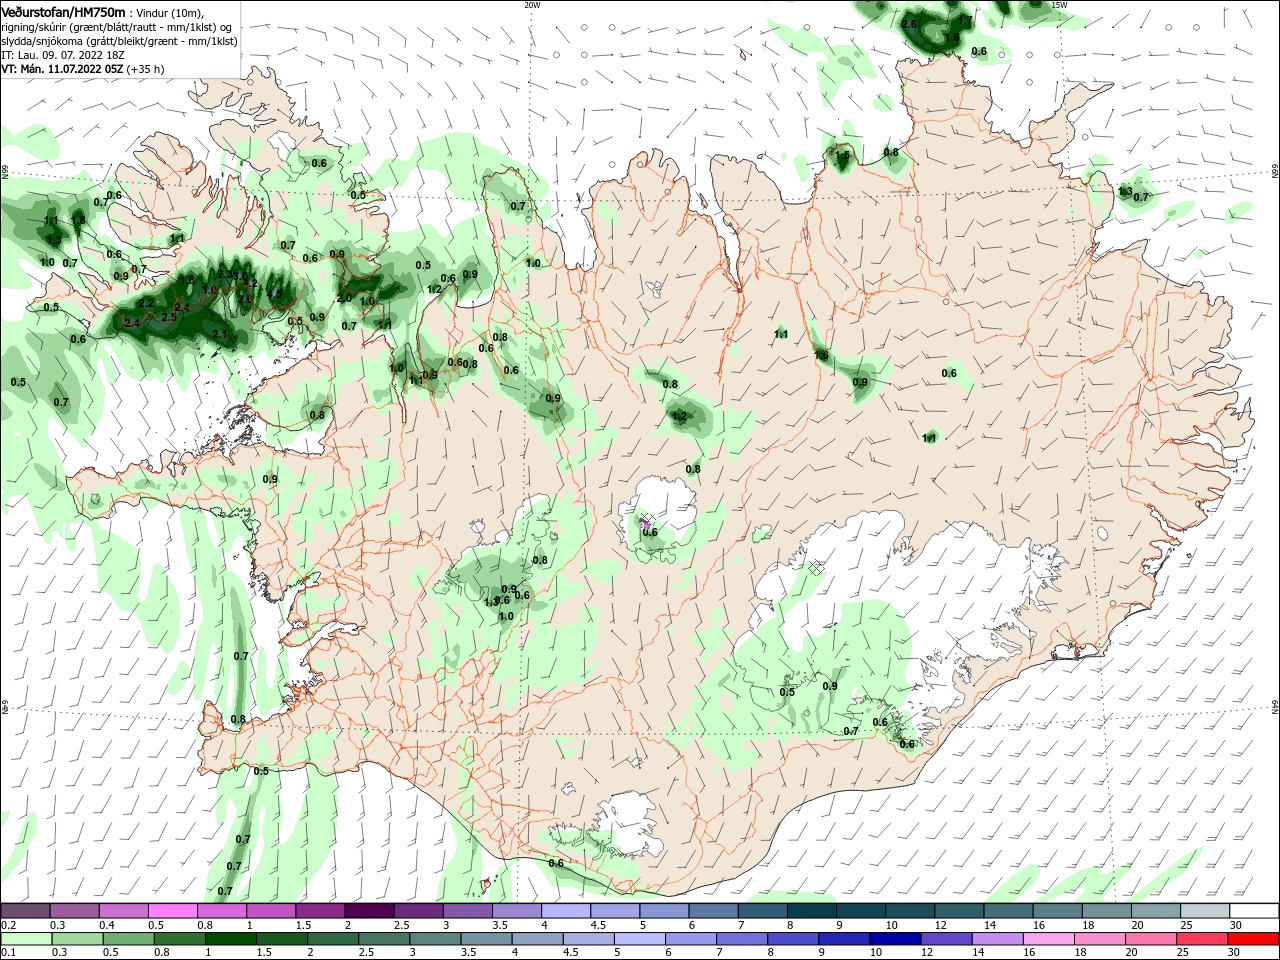
Task: Pick the lightest green swatch at 0.1
Action: click(x=26, y=939)
